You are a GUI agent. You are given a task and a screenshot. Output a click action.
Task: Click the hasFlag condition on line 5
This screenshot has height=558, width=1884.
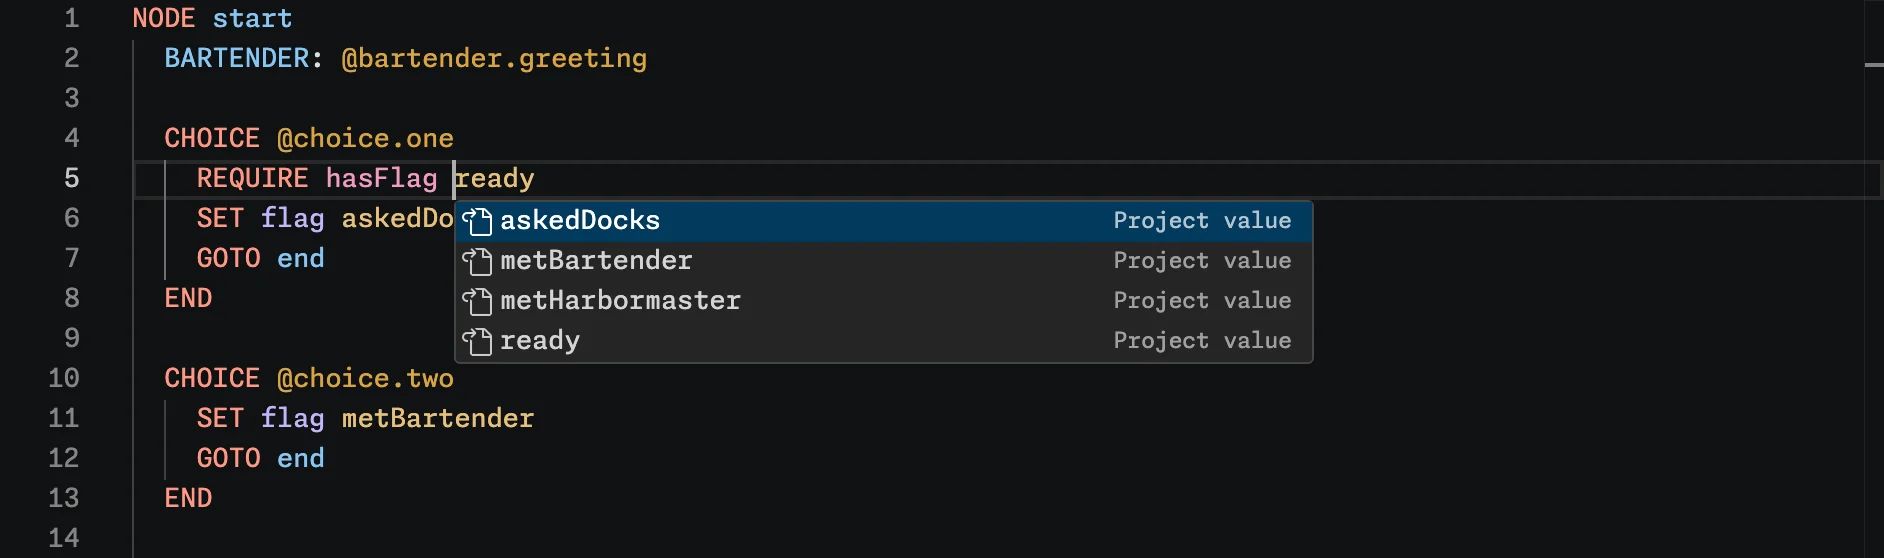click(x=381, y=179)
